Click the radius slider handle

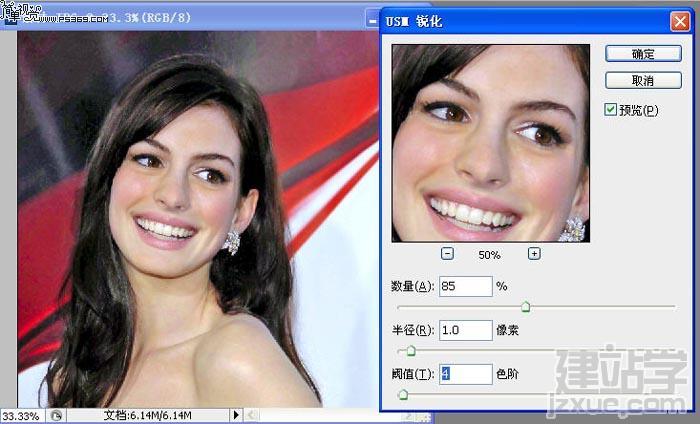tap(411, 351)
